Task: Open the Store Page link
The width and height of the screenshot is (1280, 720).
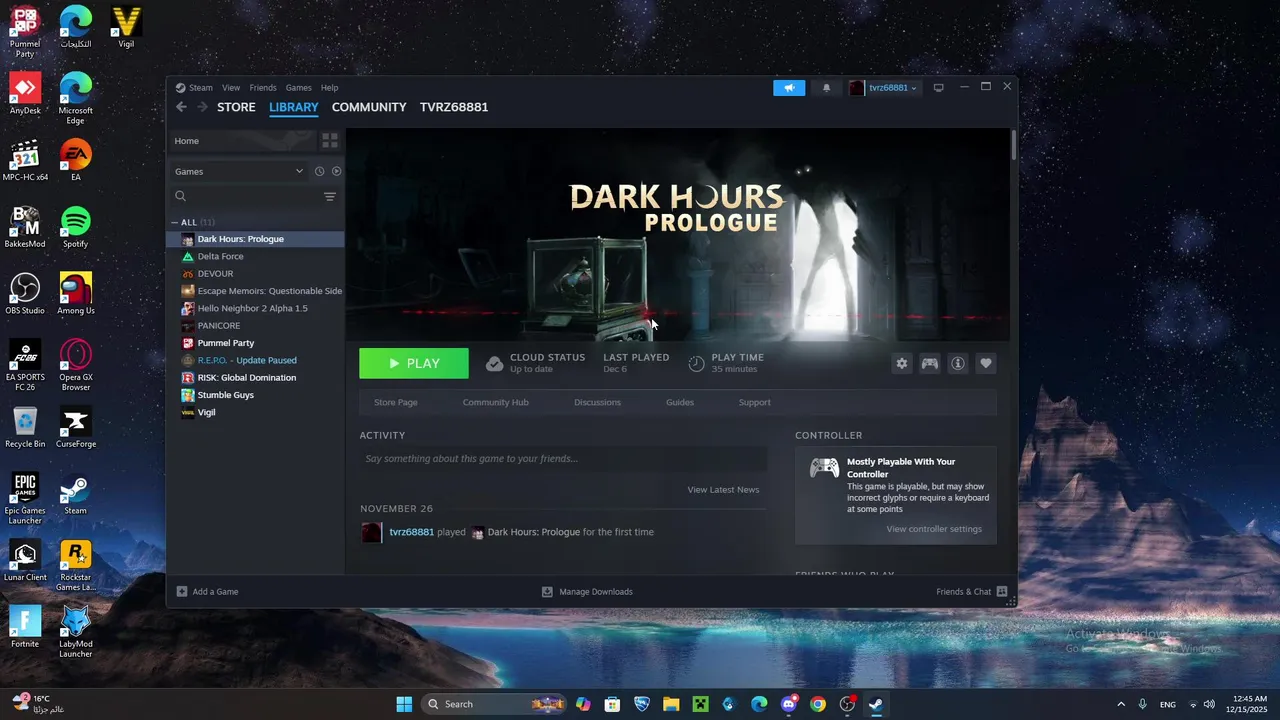Action: coord(395,402)
